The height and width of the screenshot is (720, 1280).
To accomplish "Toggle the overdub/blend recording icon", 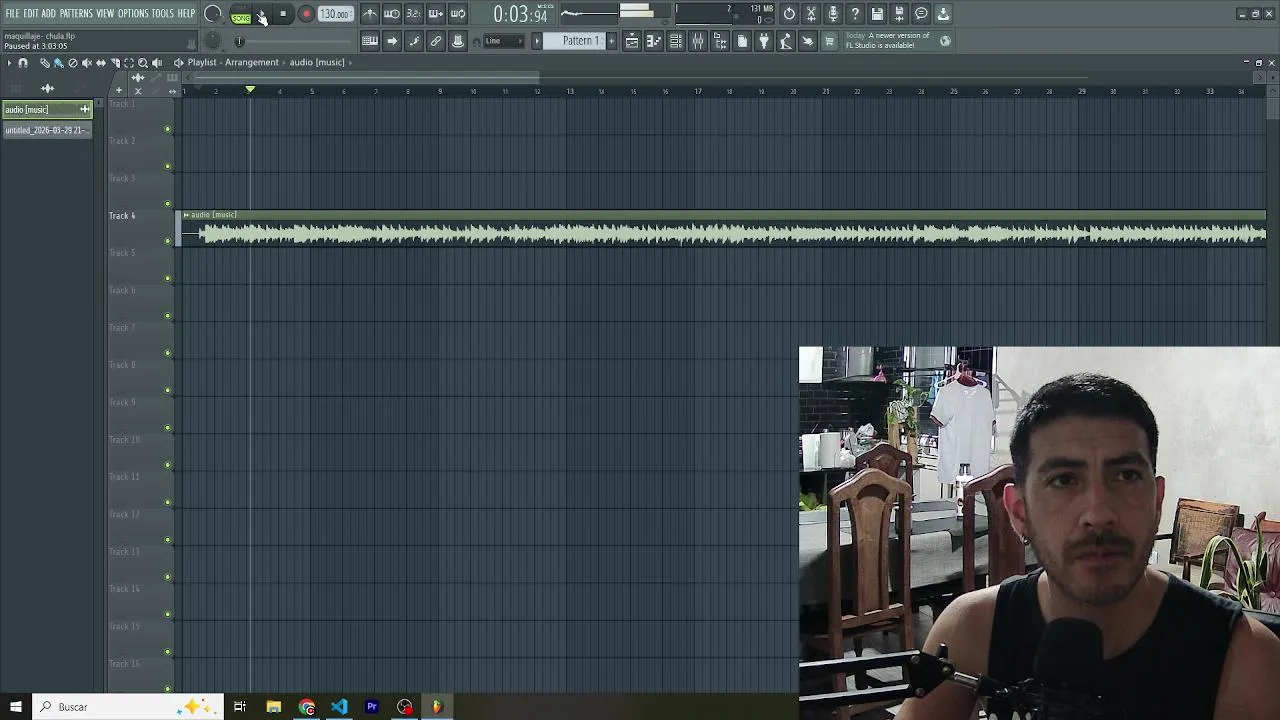I will [x=436, y=14].
